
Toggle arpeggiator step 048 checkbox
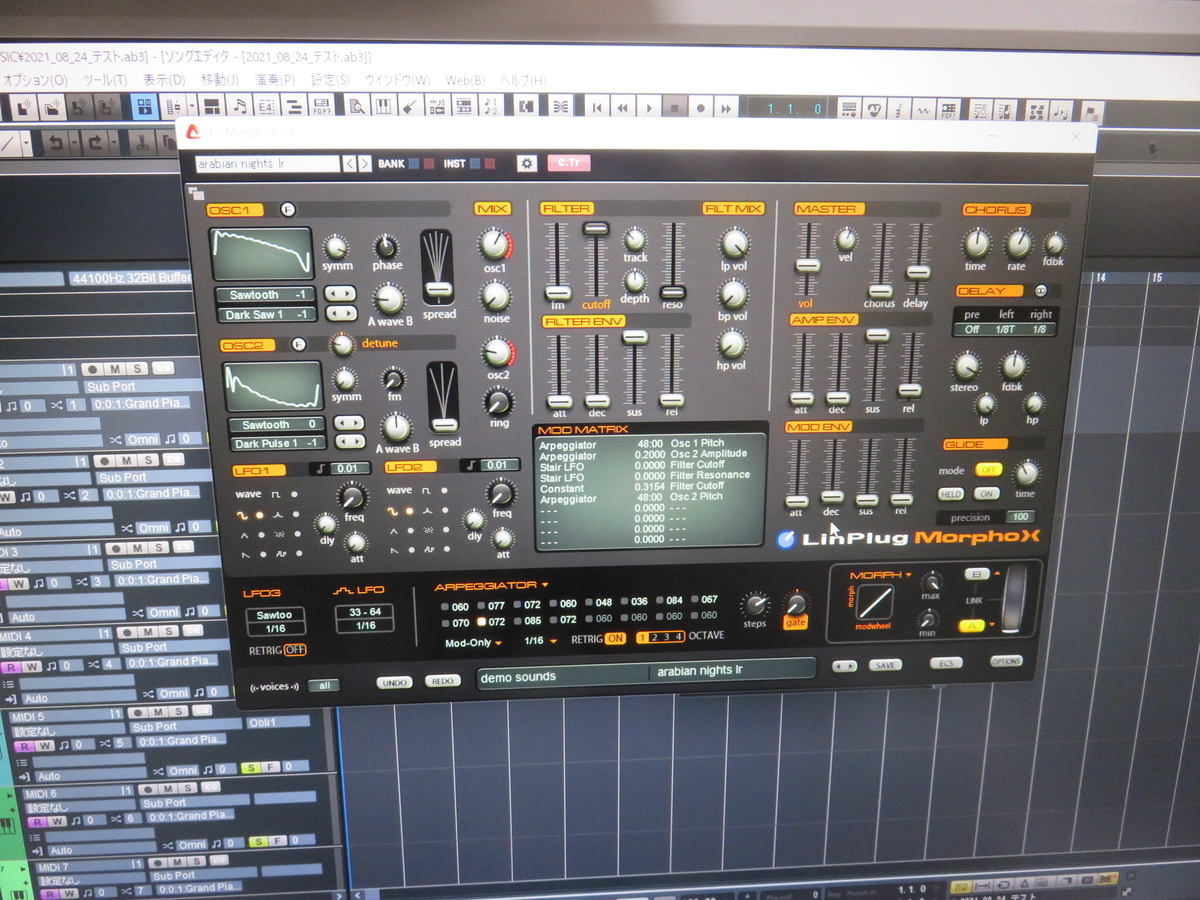587,604
